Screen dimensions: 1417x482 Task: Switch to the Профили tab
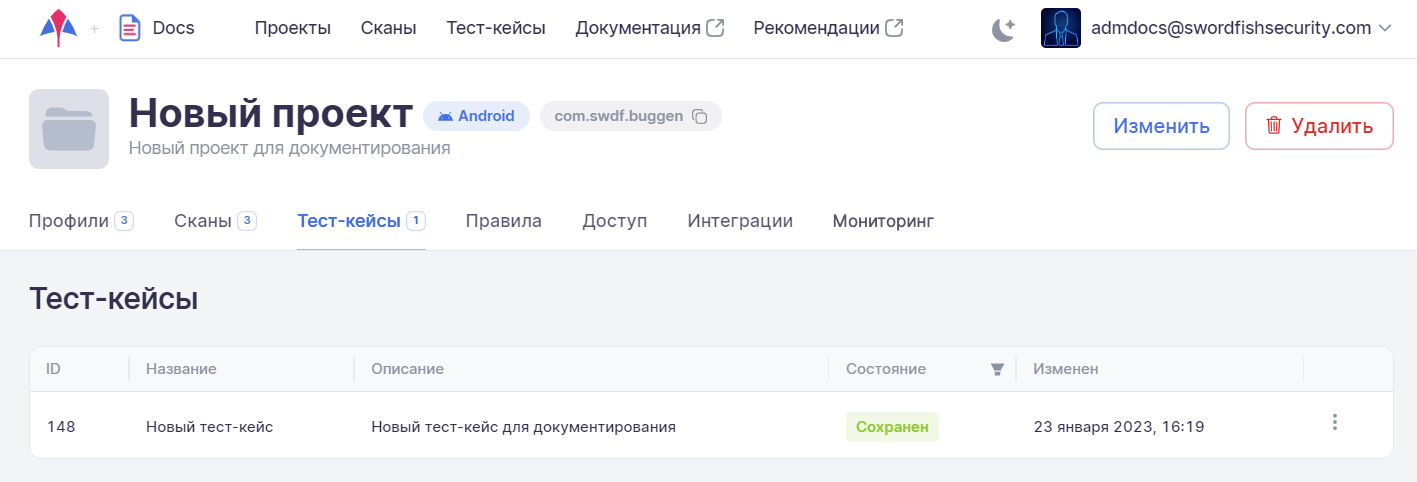[x=69, y=221]
